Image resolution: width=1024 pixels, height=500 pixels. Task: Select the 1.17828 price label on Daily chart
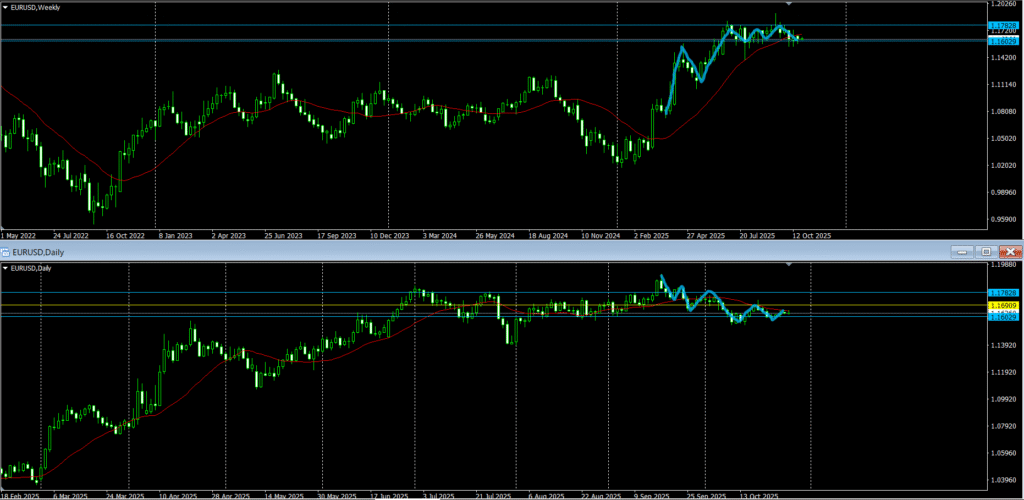coord(1003,292)
